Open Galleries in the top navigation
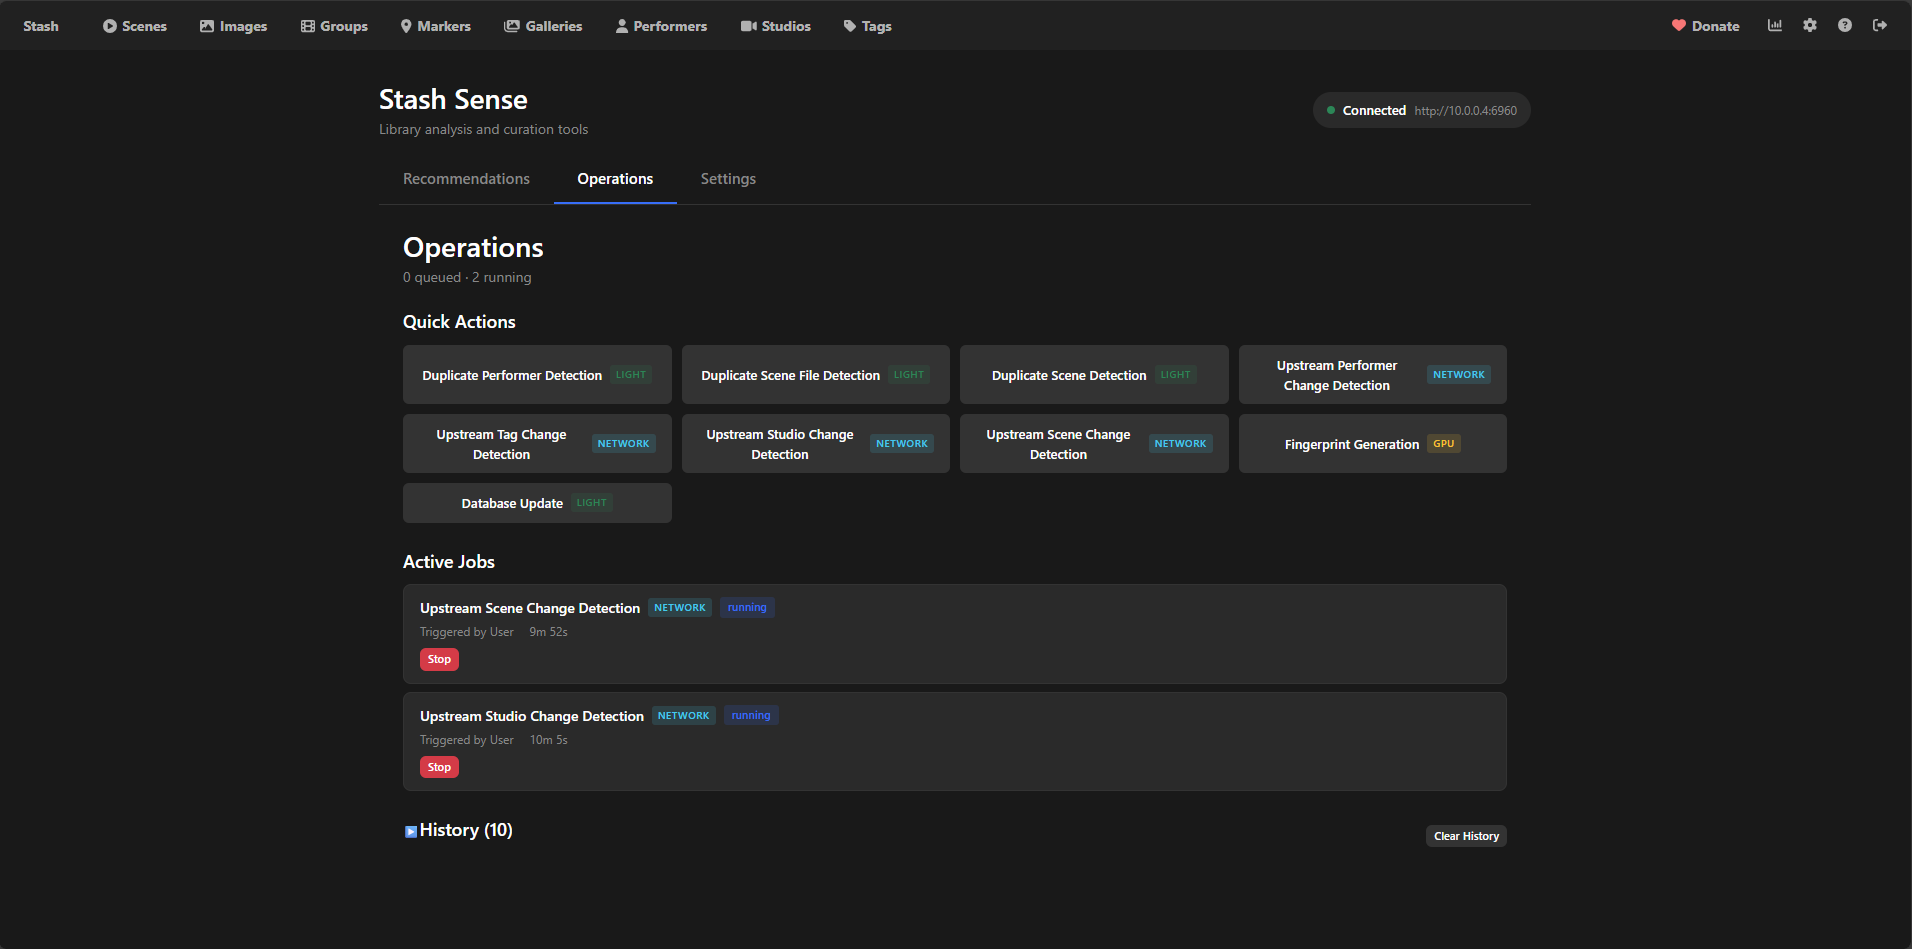The width and height of the screenshot is (1912, 949). (x=543, y=26)
